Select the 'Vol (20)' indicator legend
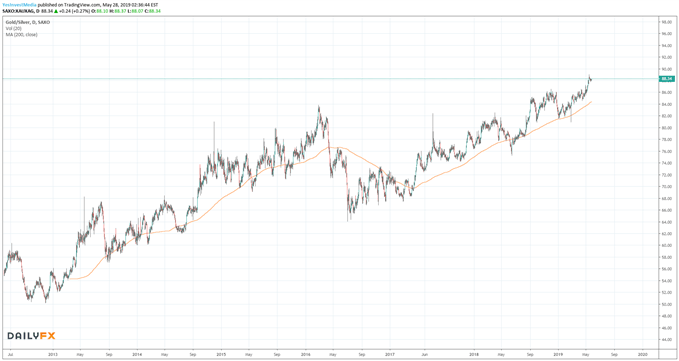This screenshot has width=679, height=361. (13, 28)
